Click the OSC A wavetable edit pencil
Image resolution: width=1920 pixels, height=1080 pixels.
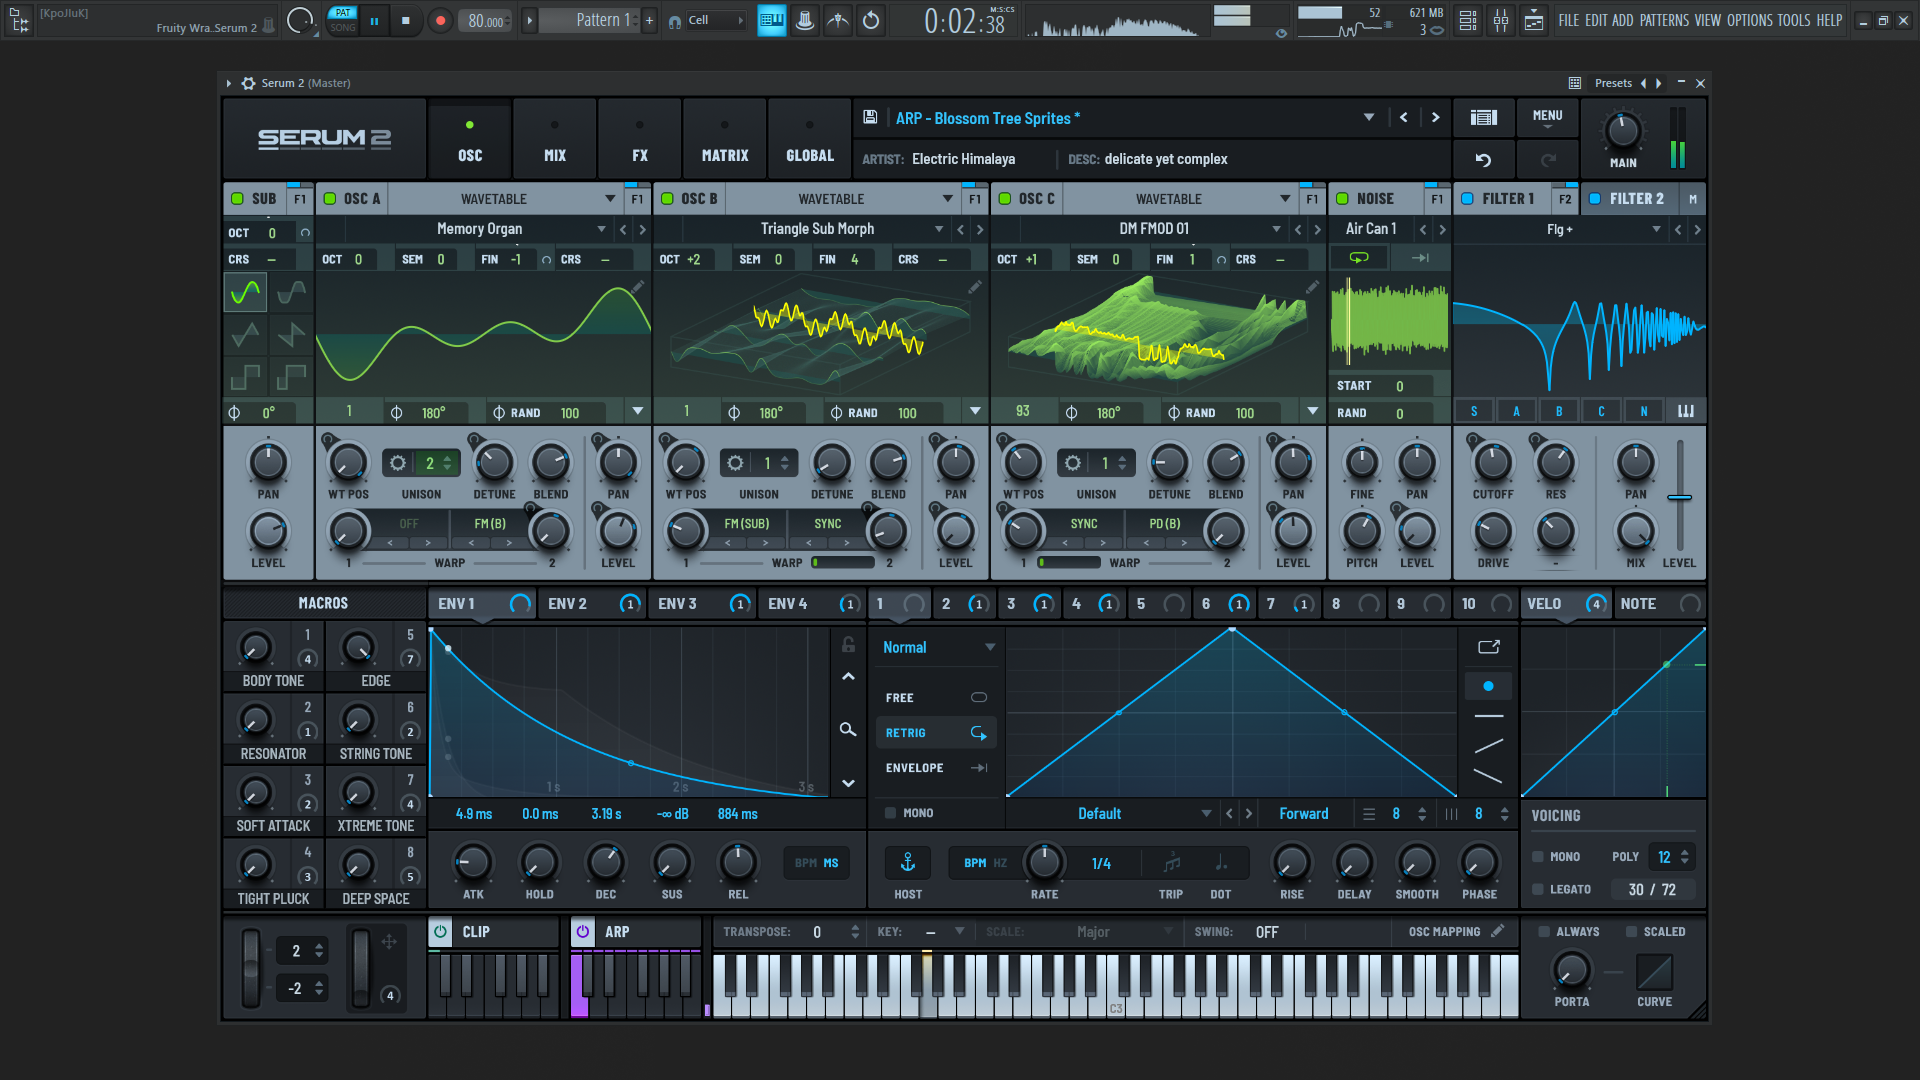point(637,287)
